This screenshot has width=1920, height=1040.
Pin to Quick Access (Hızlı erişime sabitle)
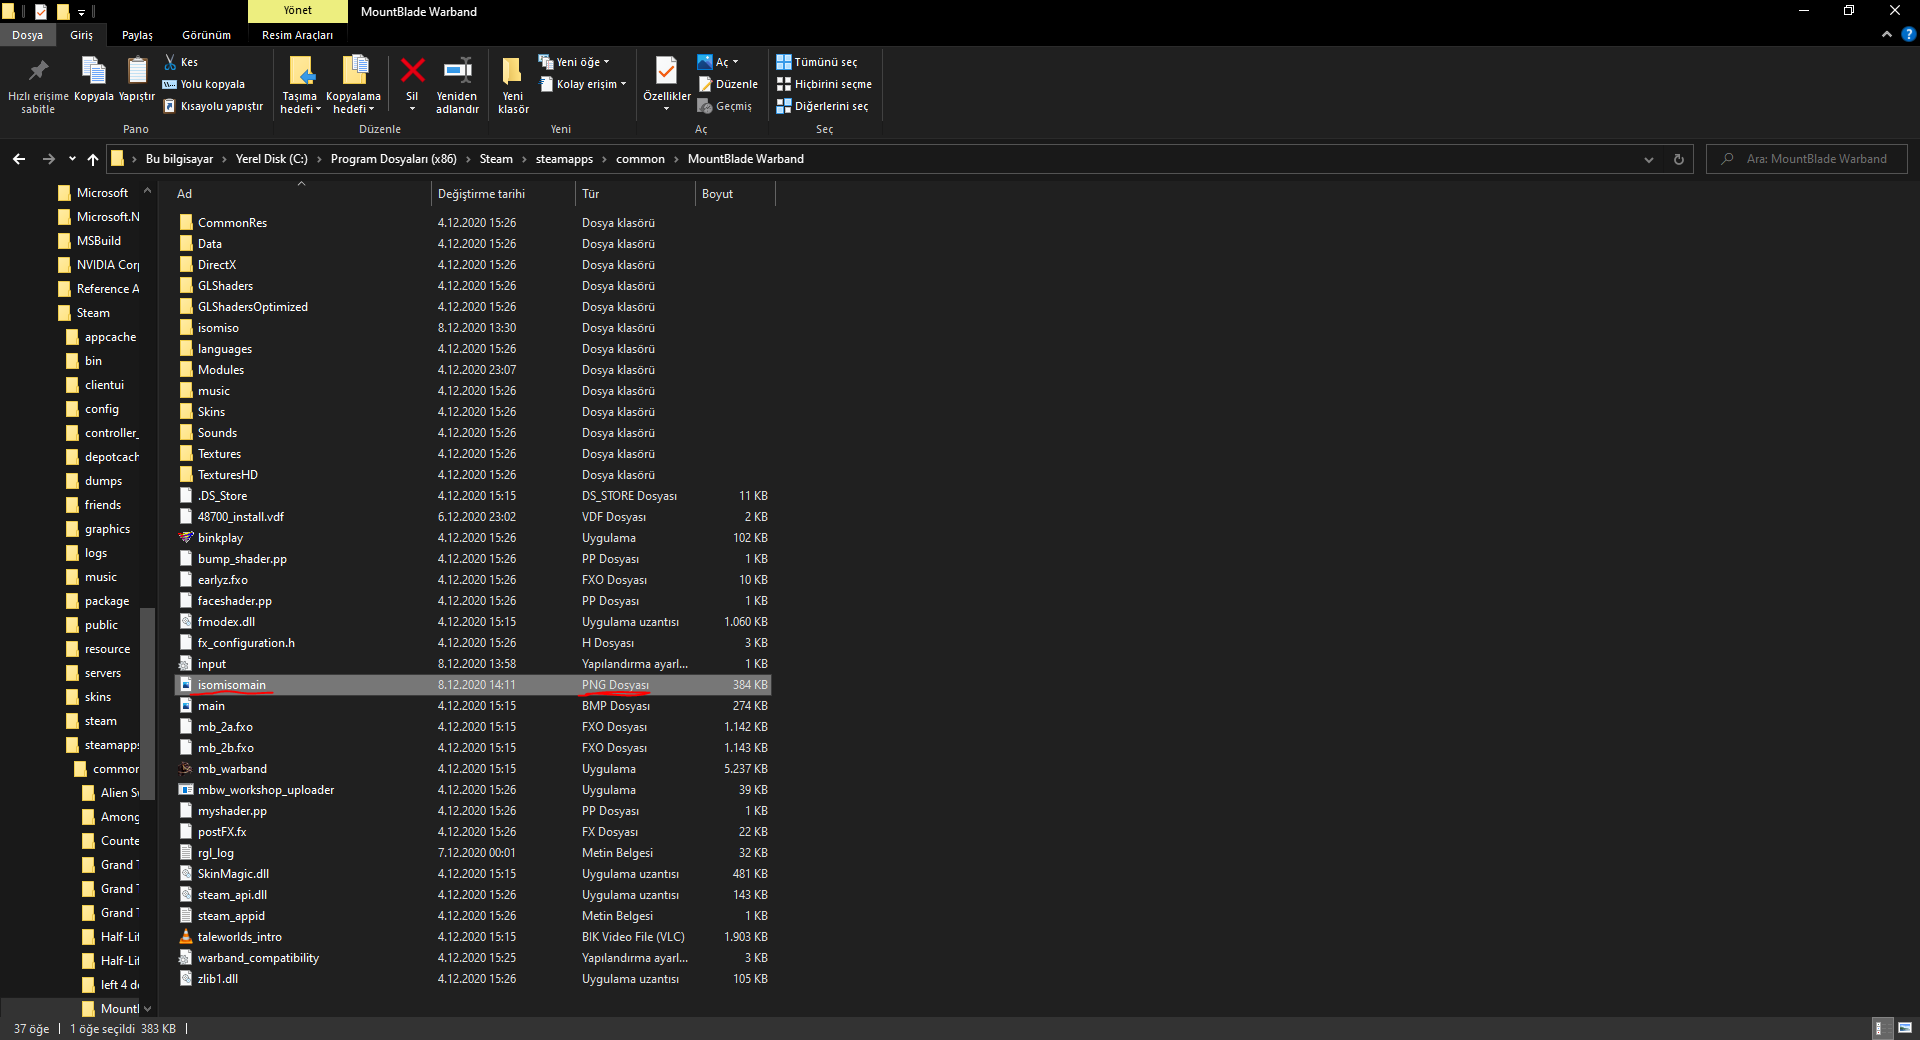click(38, 84)
